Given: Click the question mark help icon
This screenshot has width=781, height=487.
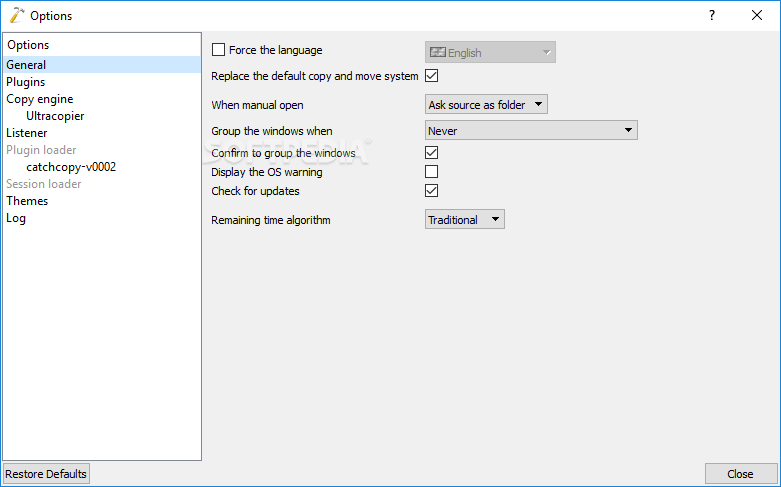Looking at the screenshot, I should (x=712, y=15).
